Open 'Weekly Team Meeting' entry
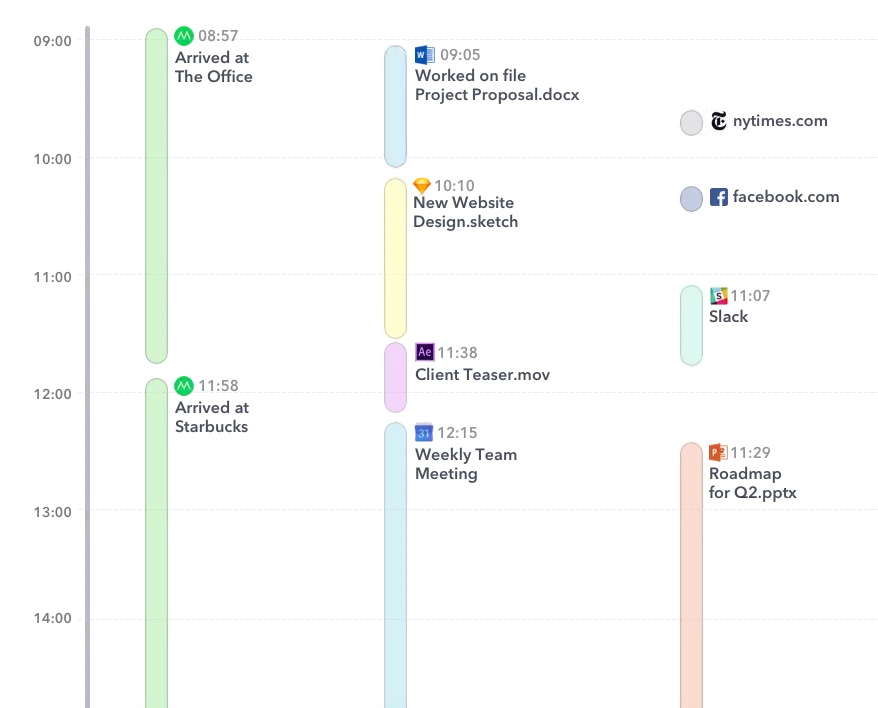 coord(466,464)
